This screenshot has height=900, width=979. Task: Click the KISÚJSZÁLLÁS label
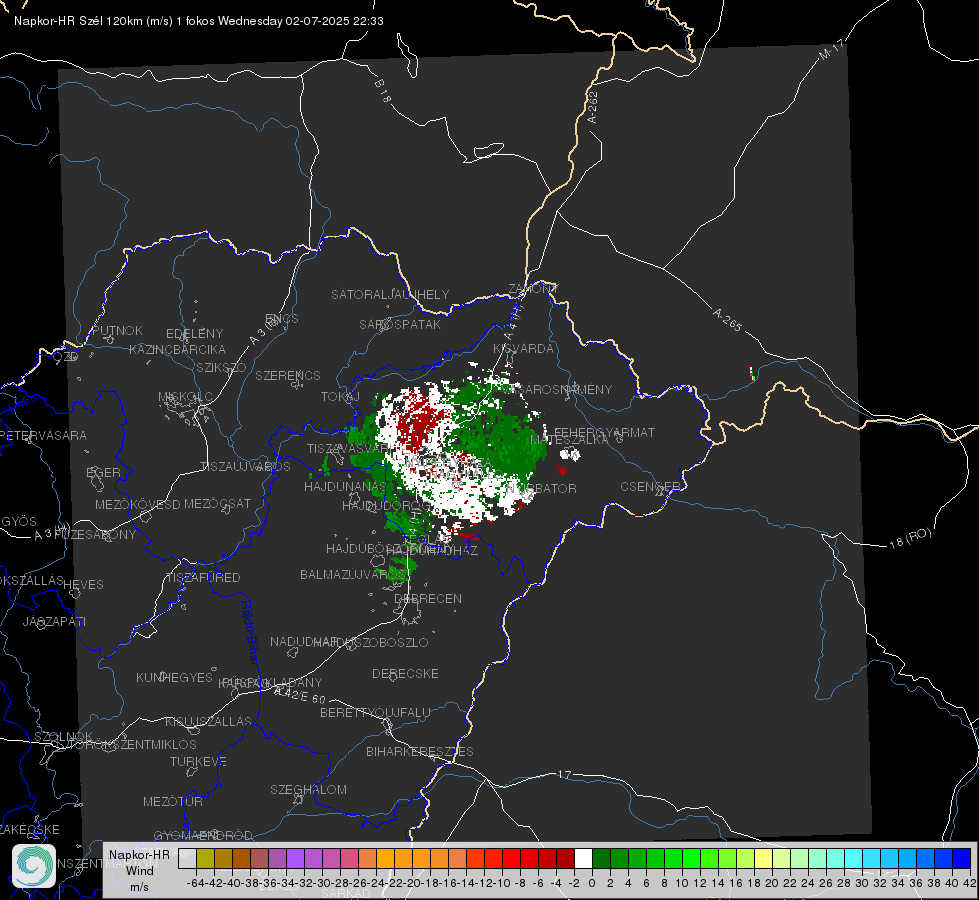208,721
